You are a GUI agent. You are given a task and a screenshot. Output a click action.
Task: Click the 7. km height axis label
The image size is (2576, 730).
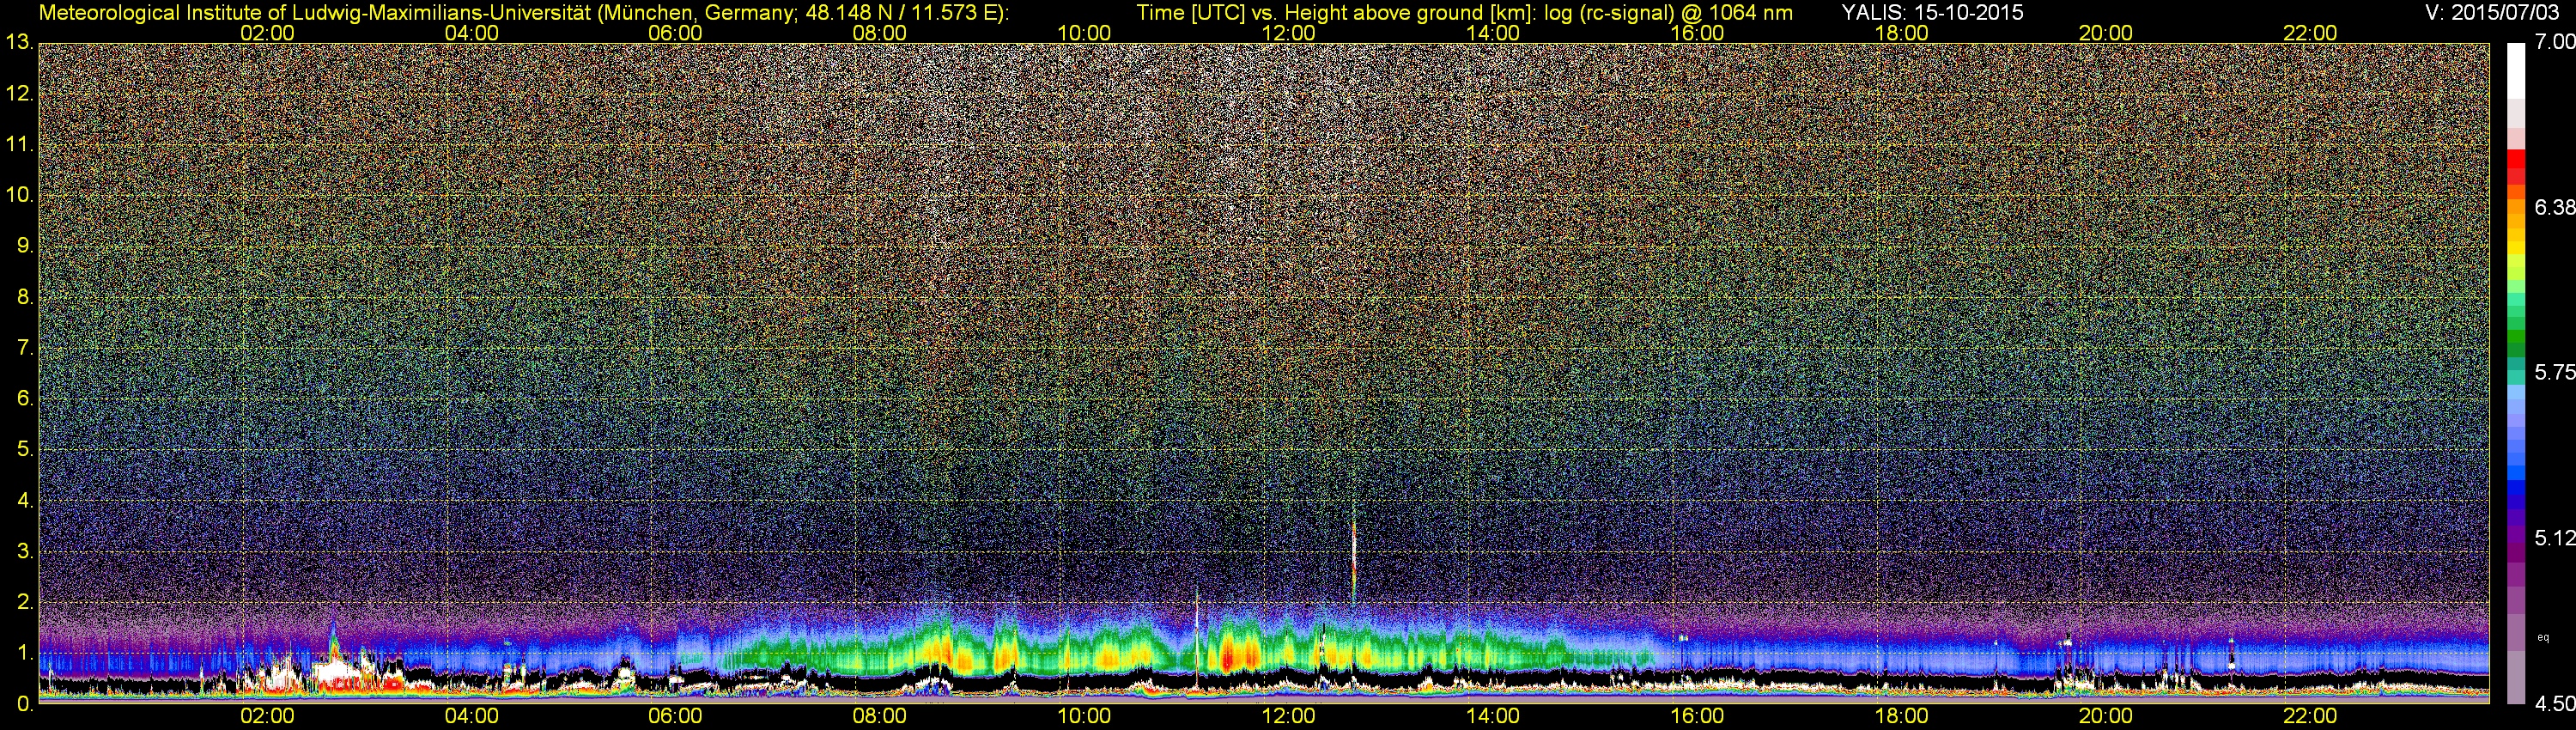point(25,348)
